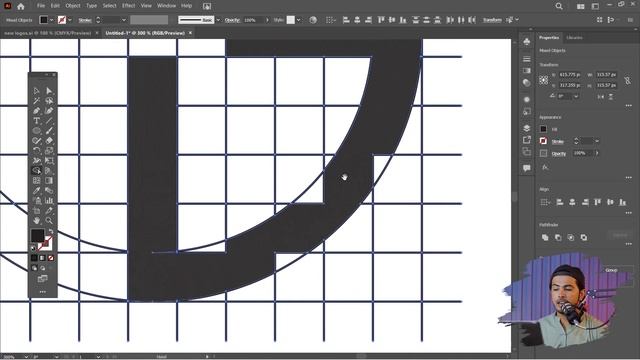Set paint mode to None

(51, 258)
